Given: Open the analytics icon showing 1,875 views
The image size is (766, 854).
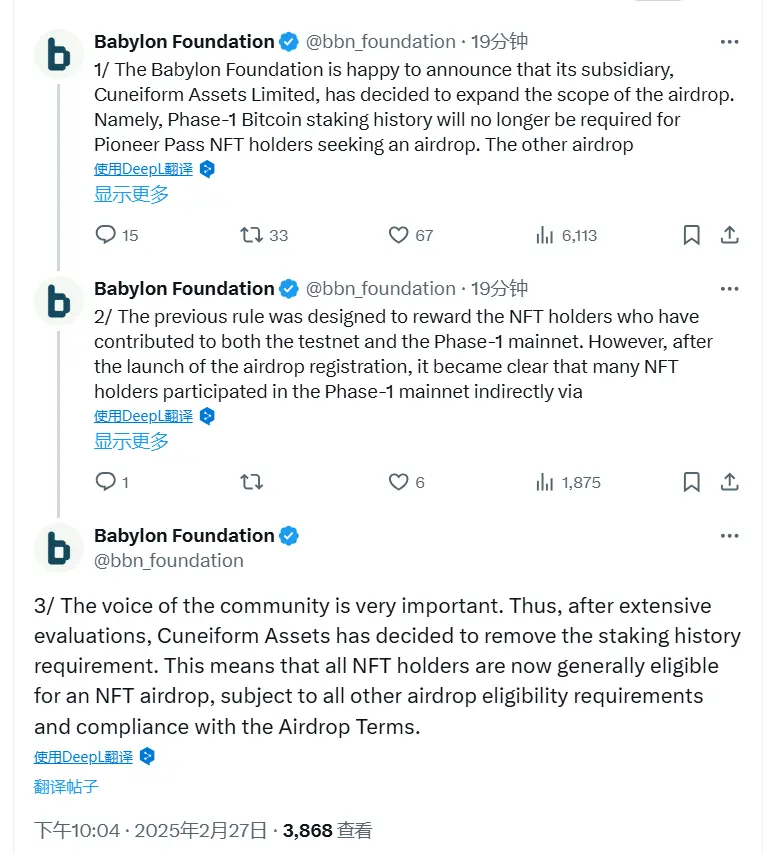Looking at the screenshot, I should click(544, 481).
